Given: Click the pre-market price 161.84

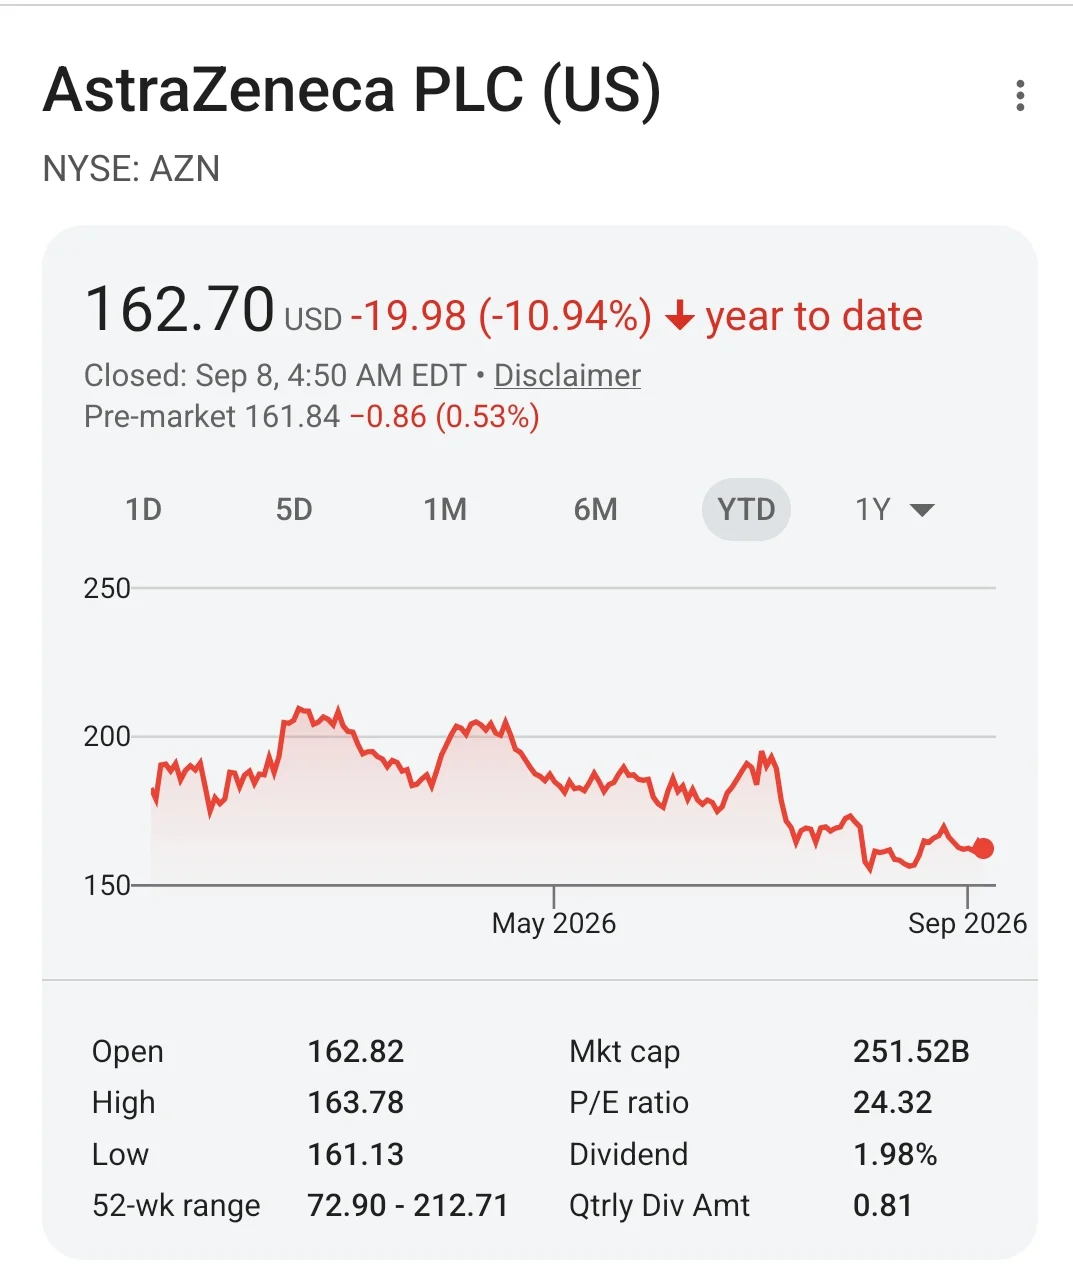Looking at the screenshot, I should (292, 416).
